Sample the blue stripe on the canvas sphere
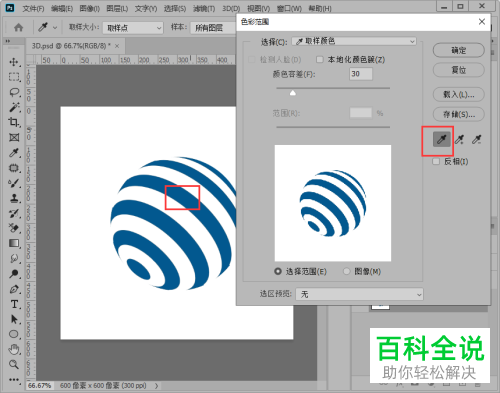 coord(182,197)
